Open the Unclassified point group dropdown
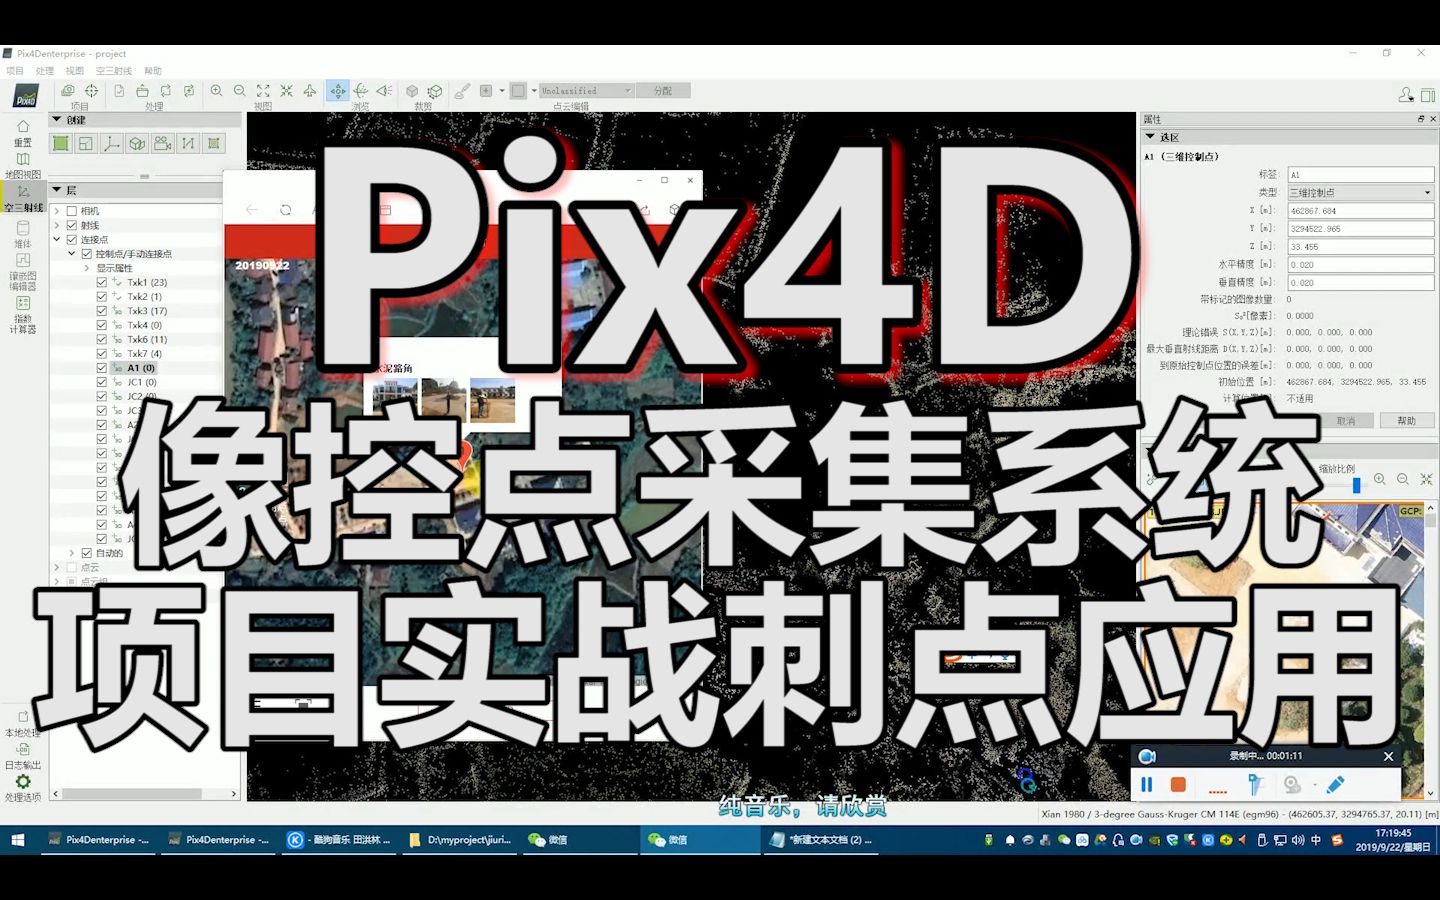This screenshot has height=900, width=1440. click(587, 91)
